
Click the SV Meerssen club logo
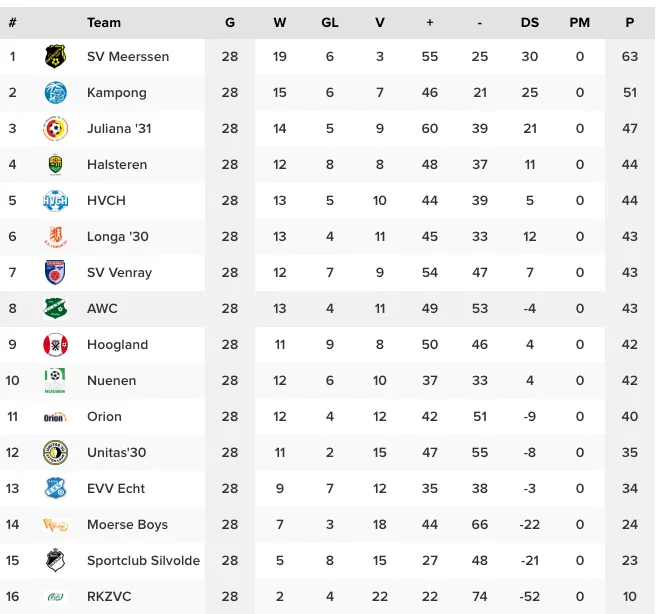55,57
